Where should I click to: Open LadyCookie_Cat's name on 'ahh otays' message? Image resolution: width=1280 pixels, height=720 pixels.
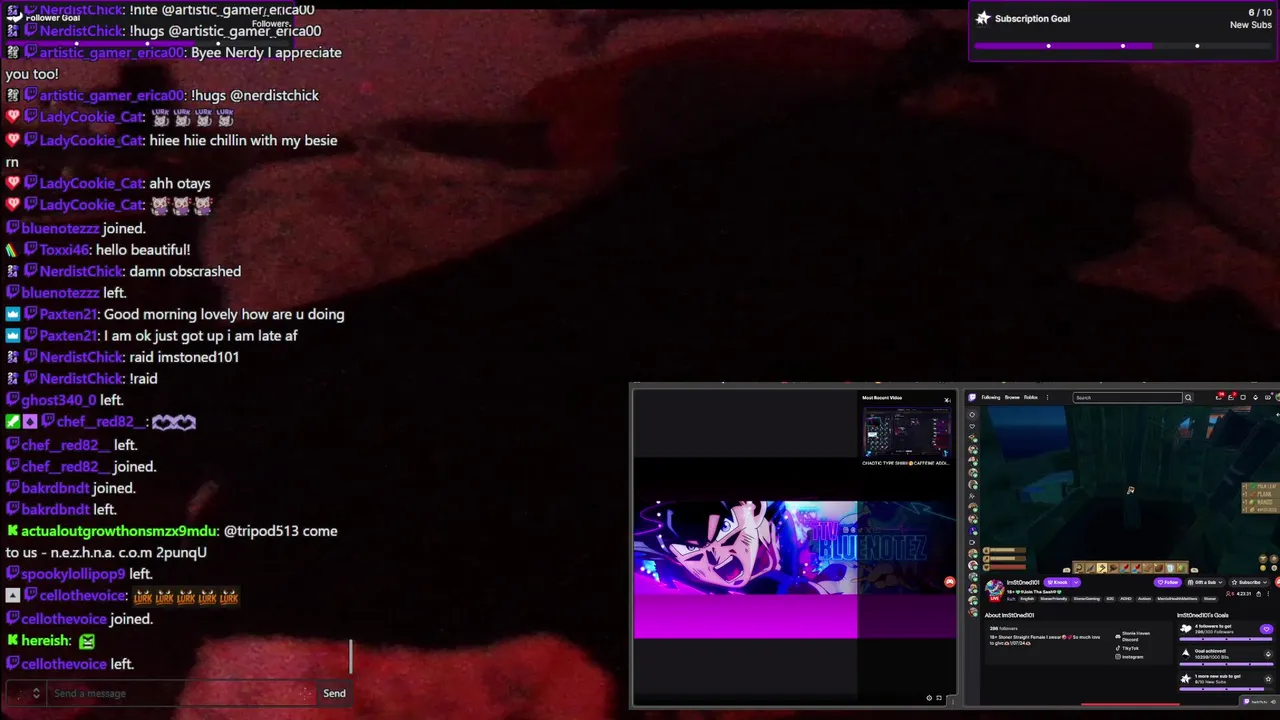click(92, 183)
